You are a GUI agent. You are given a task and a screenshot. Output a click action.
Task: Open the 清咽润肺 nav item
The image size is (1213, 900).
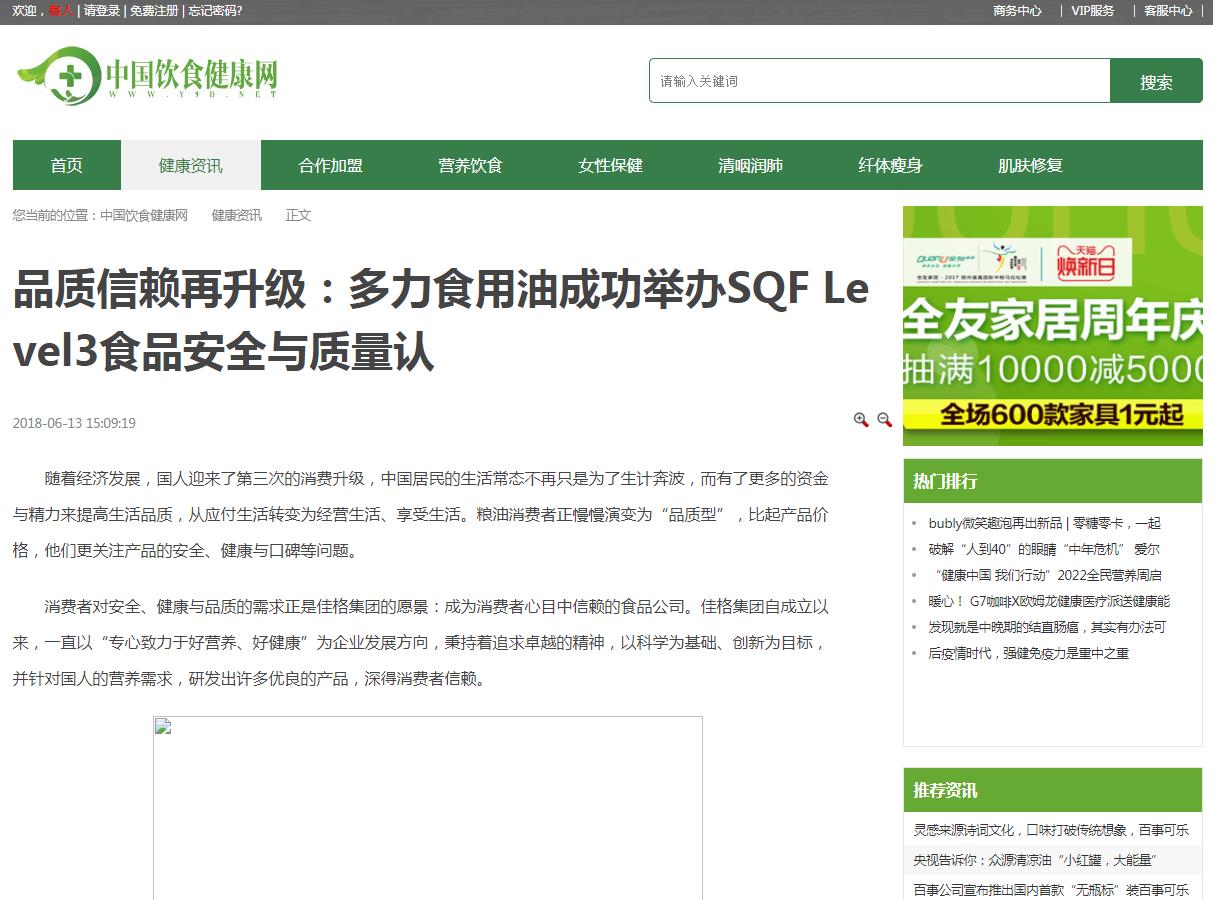tap(751, 165)
